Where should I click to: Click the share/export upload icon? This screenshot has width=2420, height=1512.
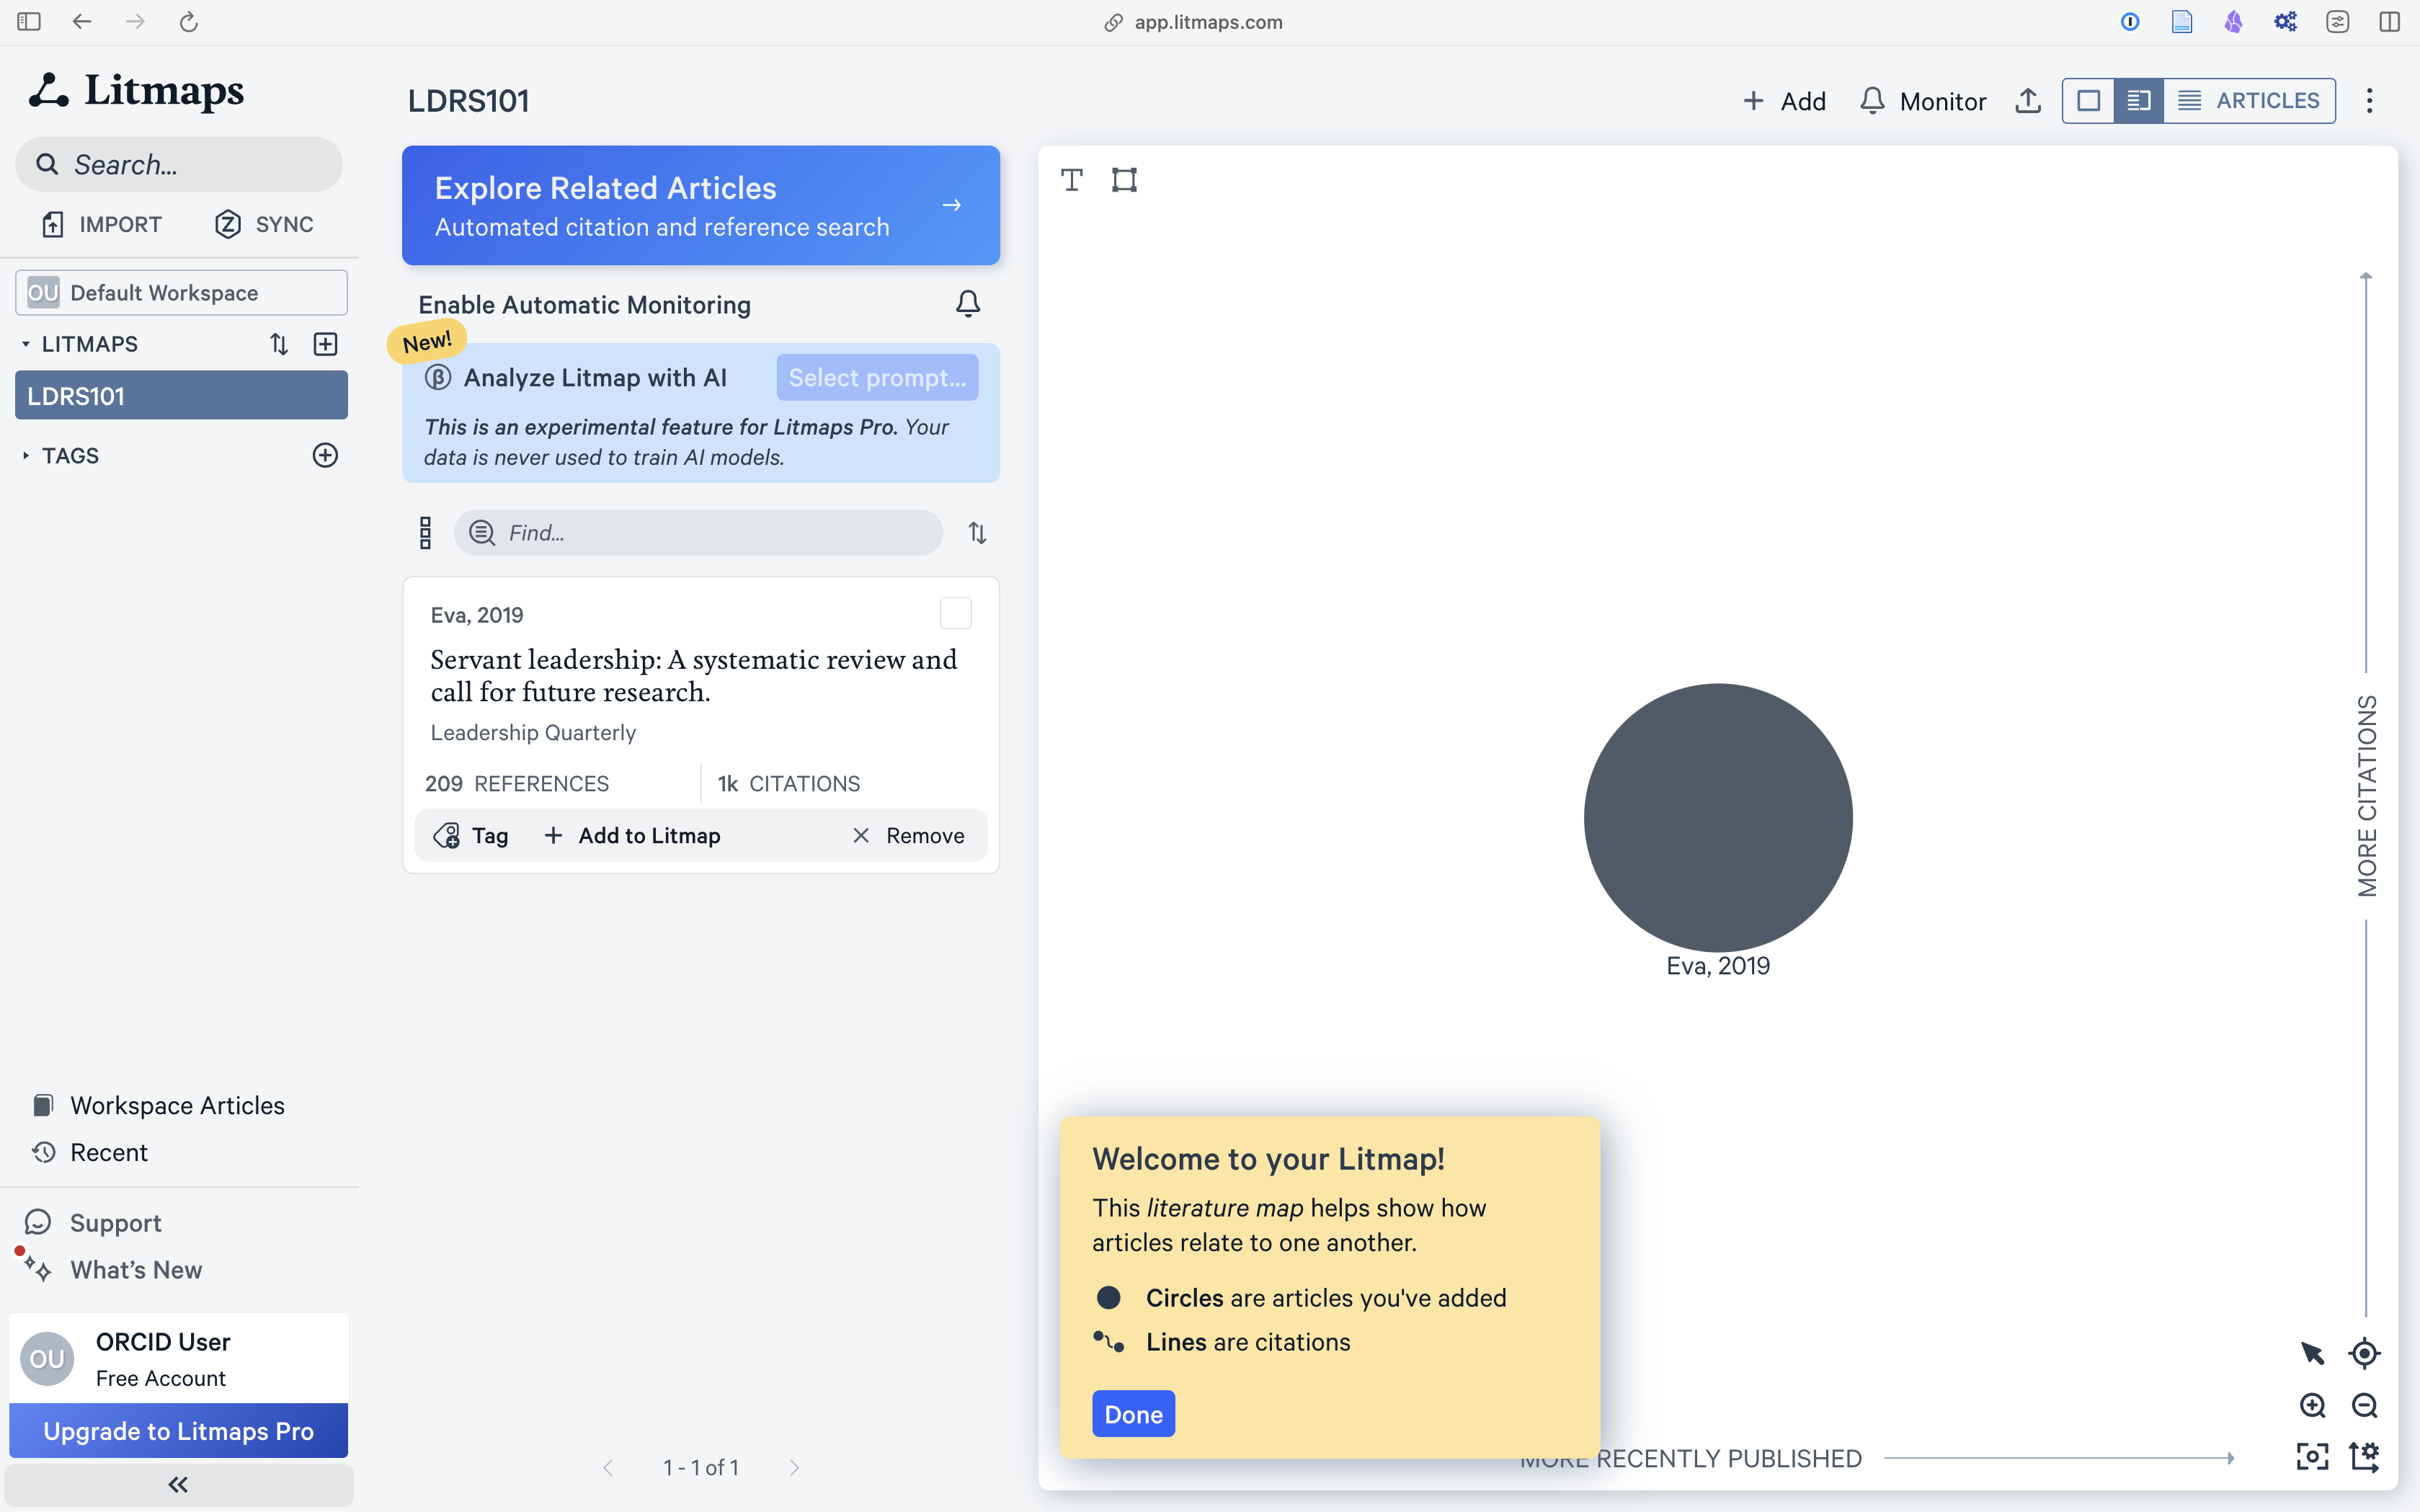click(2028, 101)
